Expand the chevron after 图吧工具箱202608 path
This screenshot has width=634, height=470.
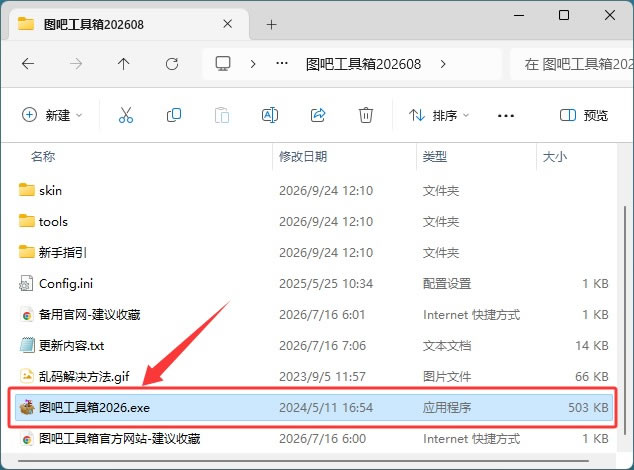(443, 64)
